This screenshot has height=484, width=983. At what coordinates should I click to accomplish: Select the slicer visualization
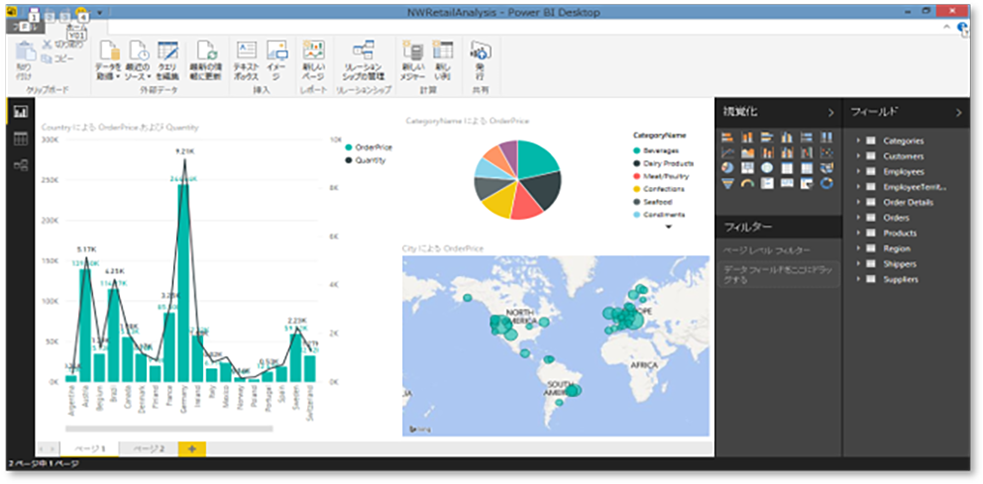(x=807, y=183)
